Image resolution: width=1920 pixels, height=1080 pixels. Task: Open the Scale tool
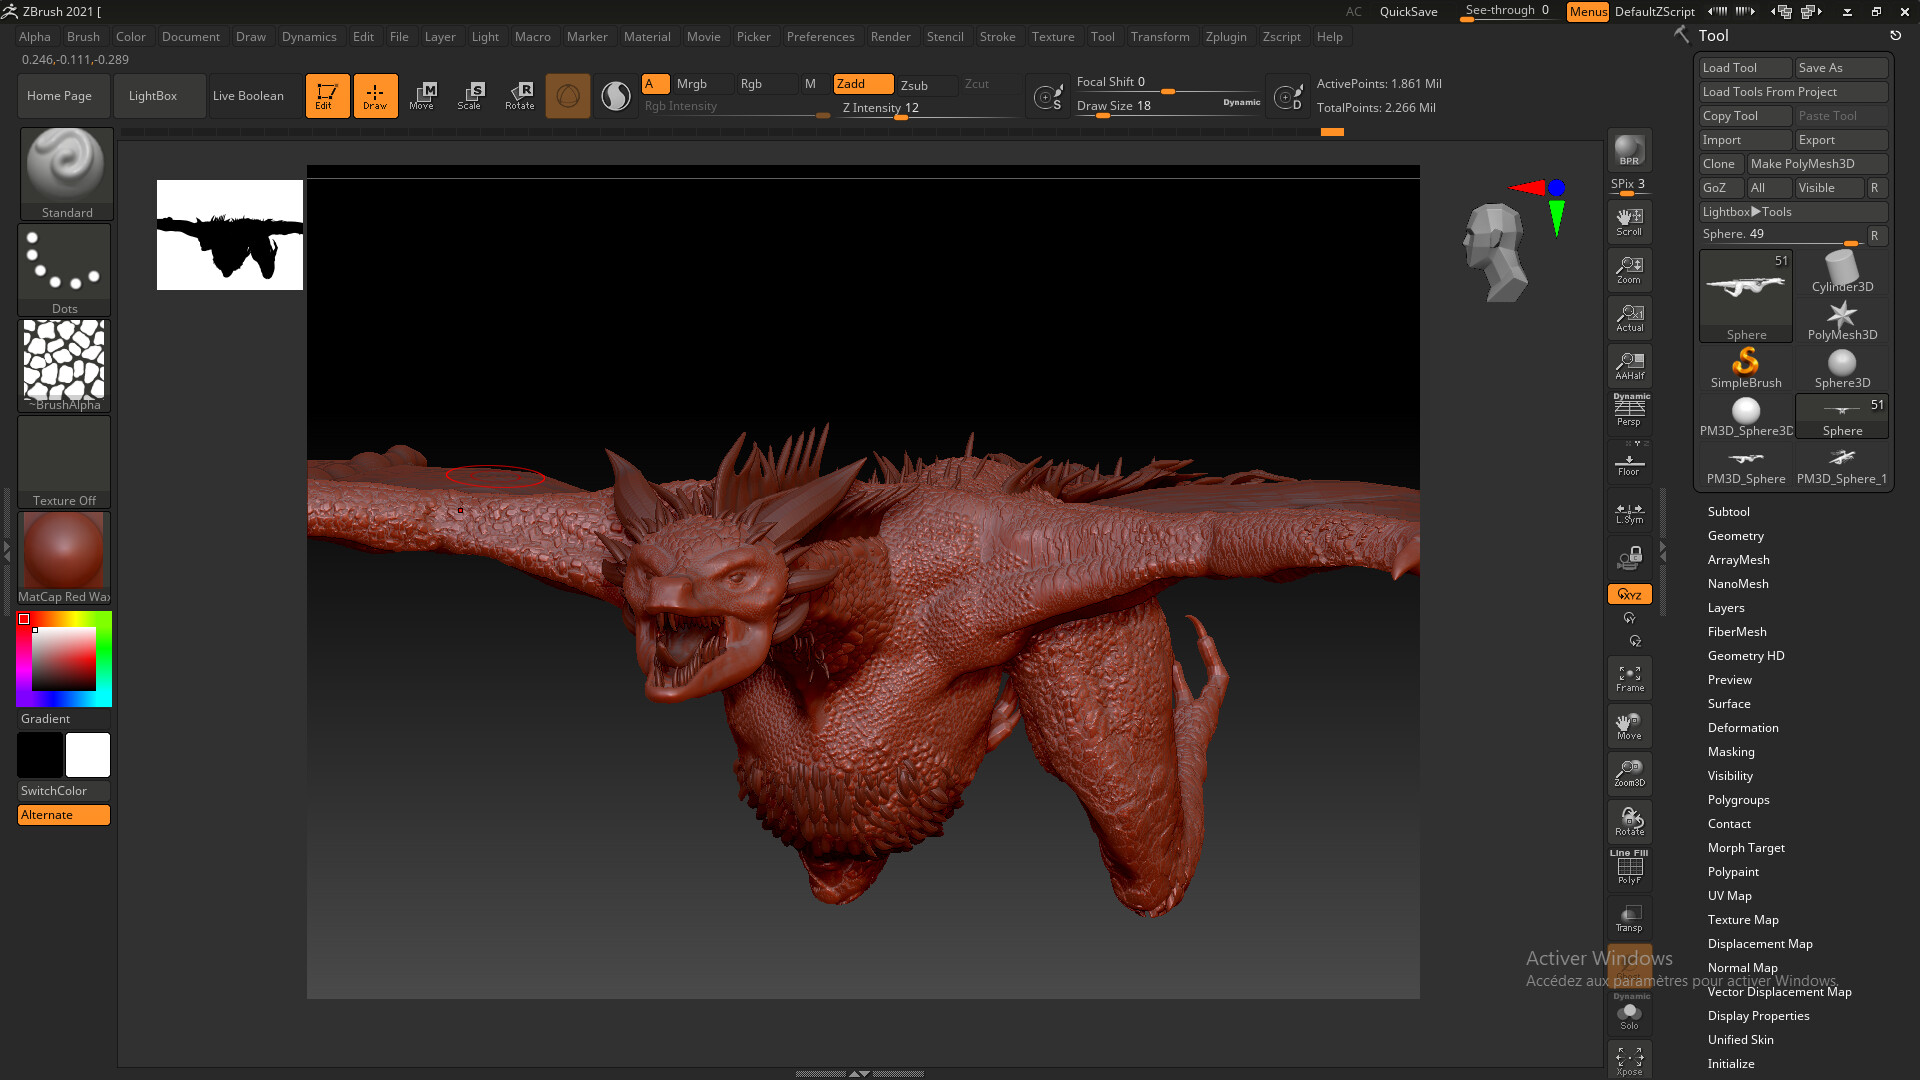[470, 95]
